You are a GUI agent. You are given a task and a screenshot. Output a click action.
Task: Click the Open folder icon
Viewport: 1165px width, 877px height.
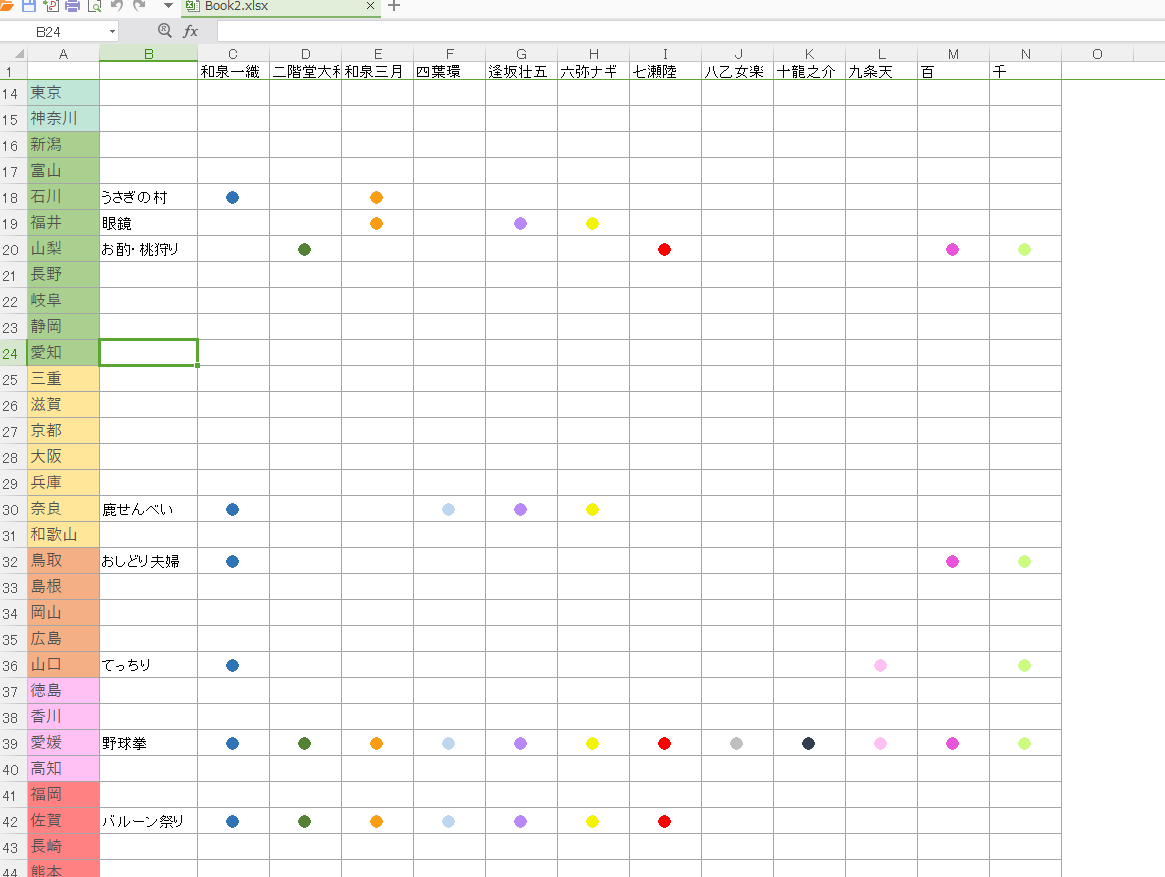[x=6, y=6]
